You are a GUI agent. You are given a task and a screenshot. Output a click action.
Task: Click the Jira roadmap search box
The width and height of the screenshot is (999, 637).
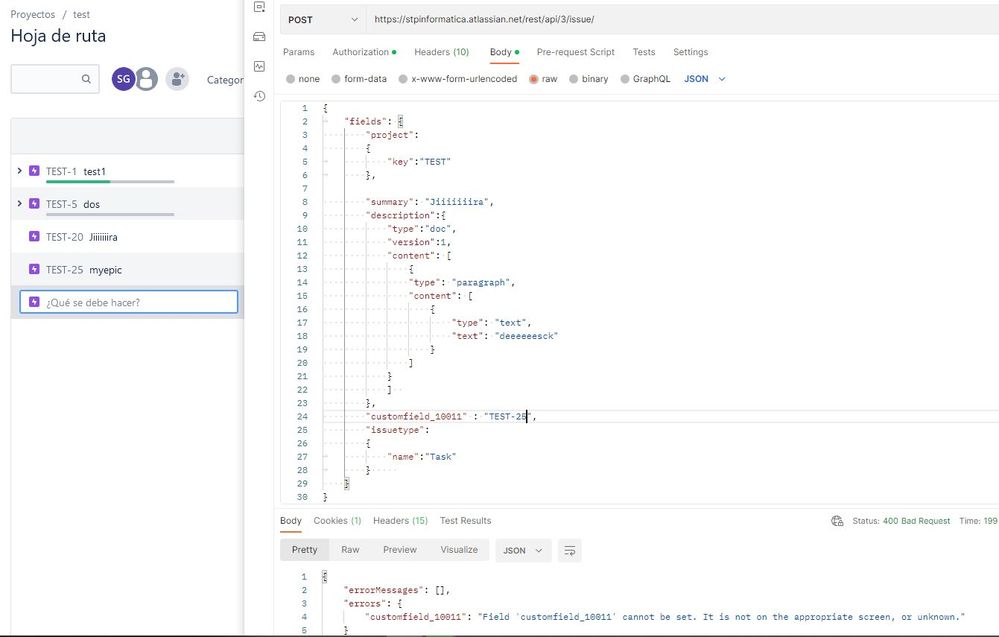tap(55, 79)
